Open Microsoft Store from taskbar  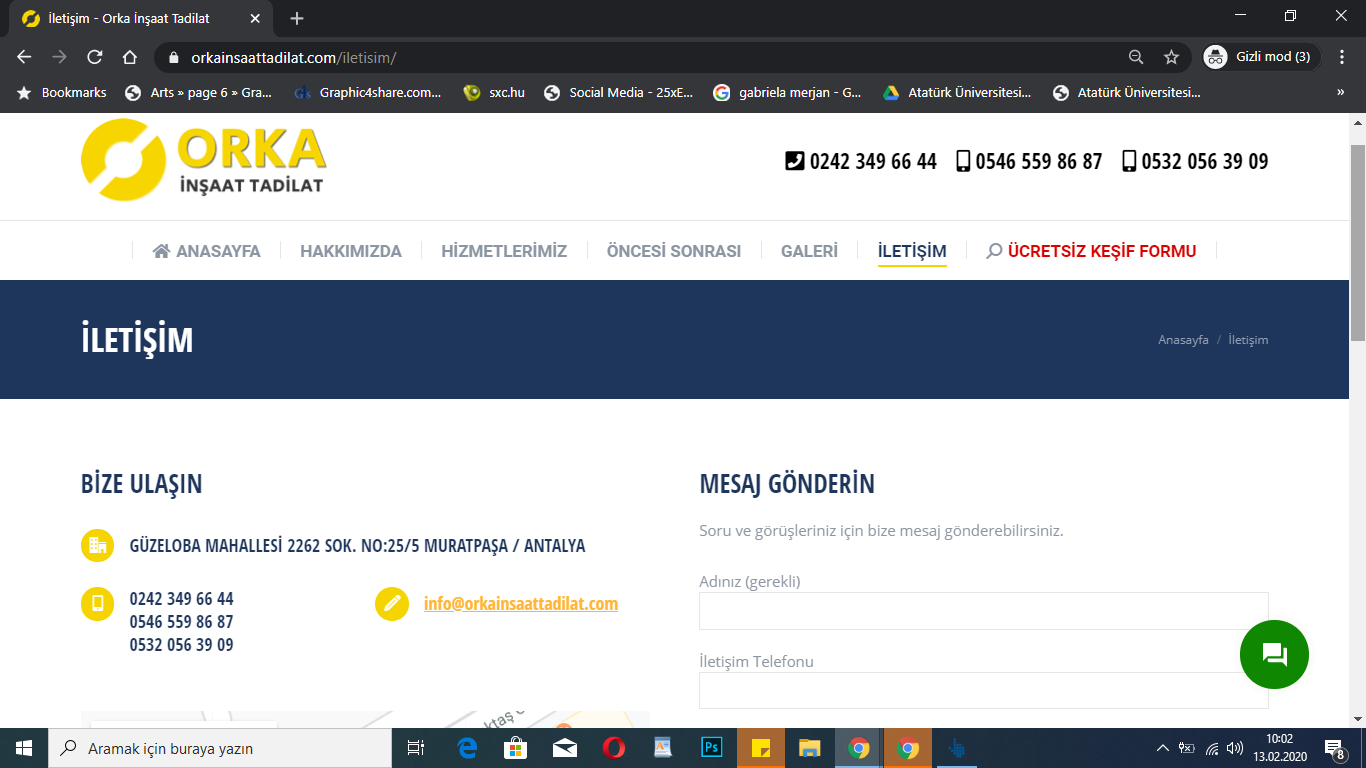click(516, 748)
